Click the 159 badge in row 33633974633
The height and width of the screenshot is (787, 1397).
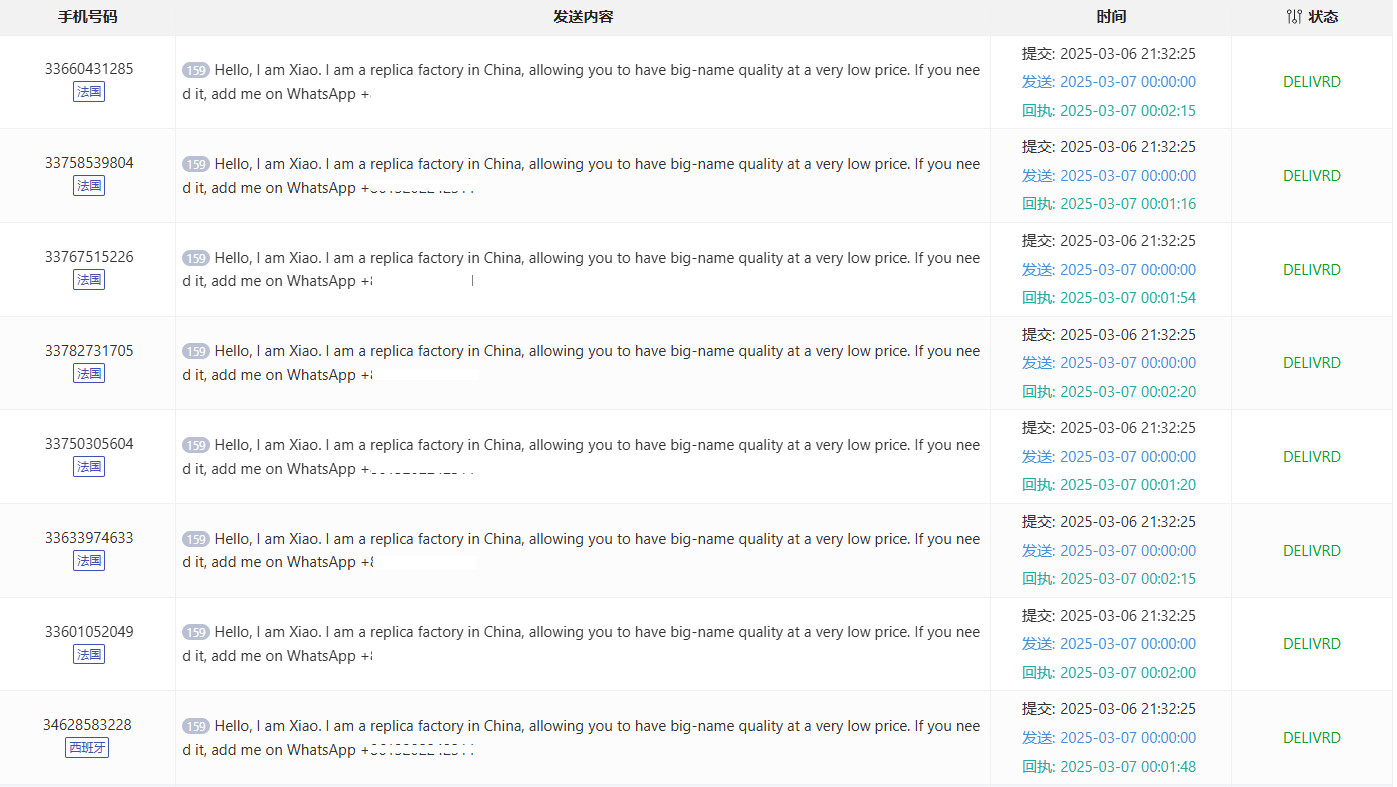(196, 539)
